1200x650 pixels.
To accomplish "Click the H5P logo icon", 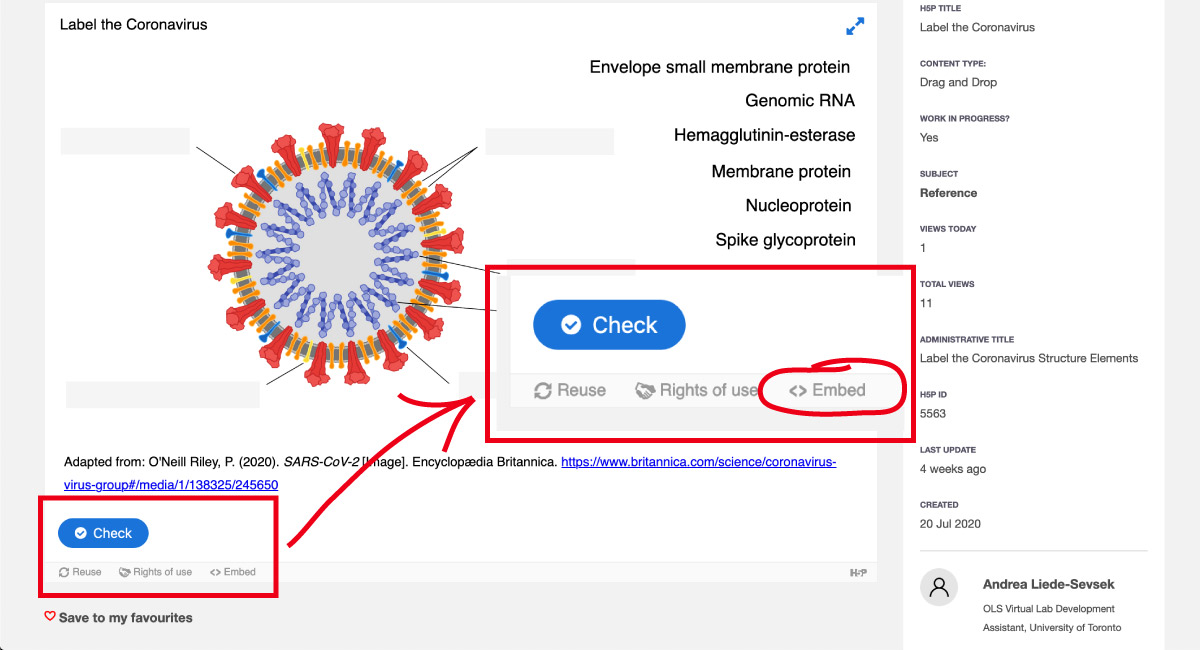I will tap(858, 572).
